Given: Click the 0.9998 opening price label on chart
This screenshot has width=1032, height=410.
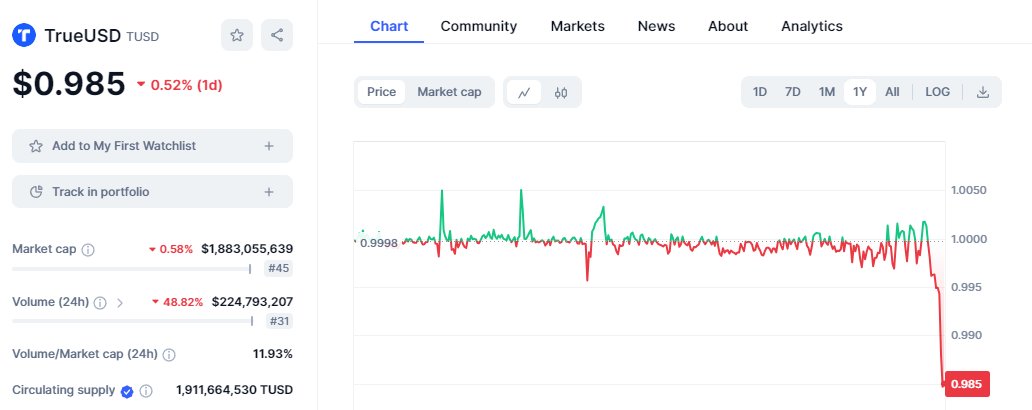Looking at the screenshot, I should point(380,243).
